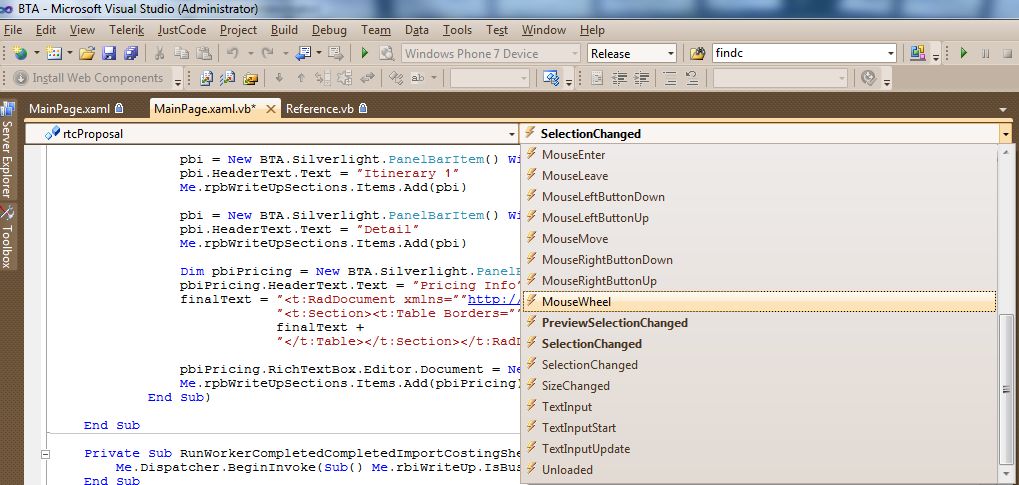Open the Build menu
The height and width of the screenshot is (485, 1019).
pyautogui.click(x=284, y=30)
